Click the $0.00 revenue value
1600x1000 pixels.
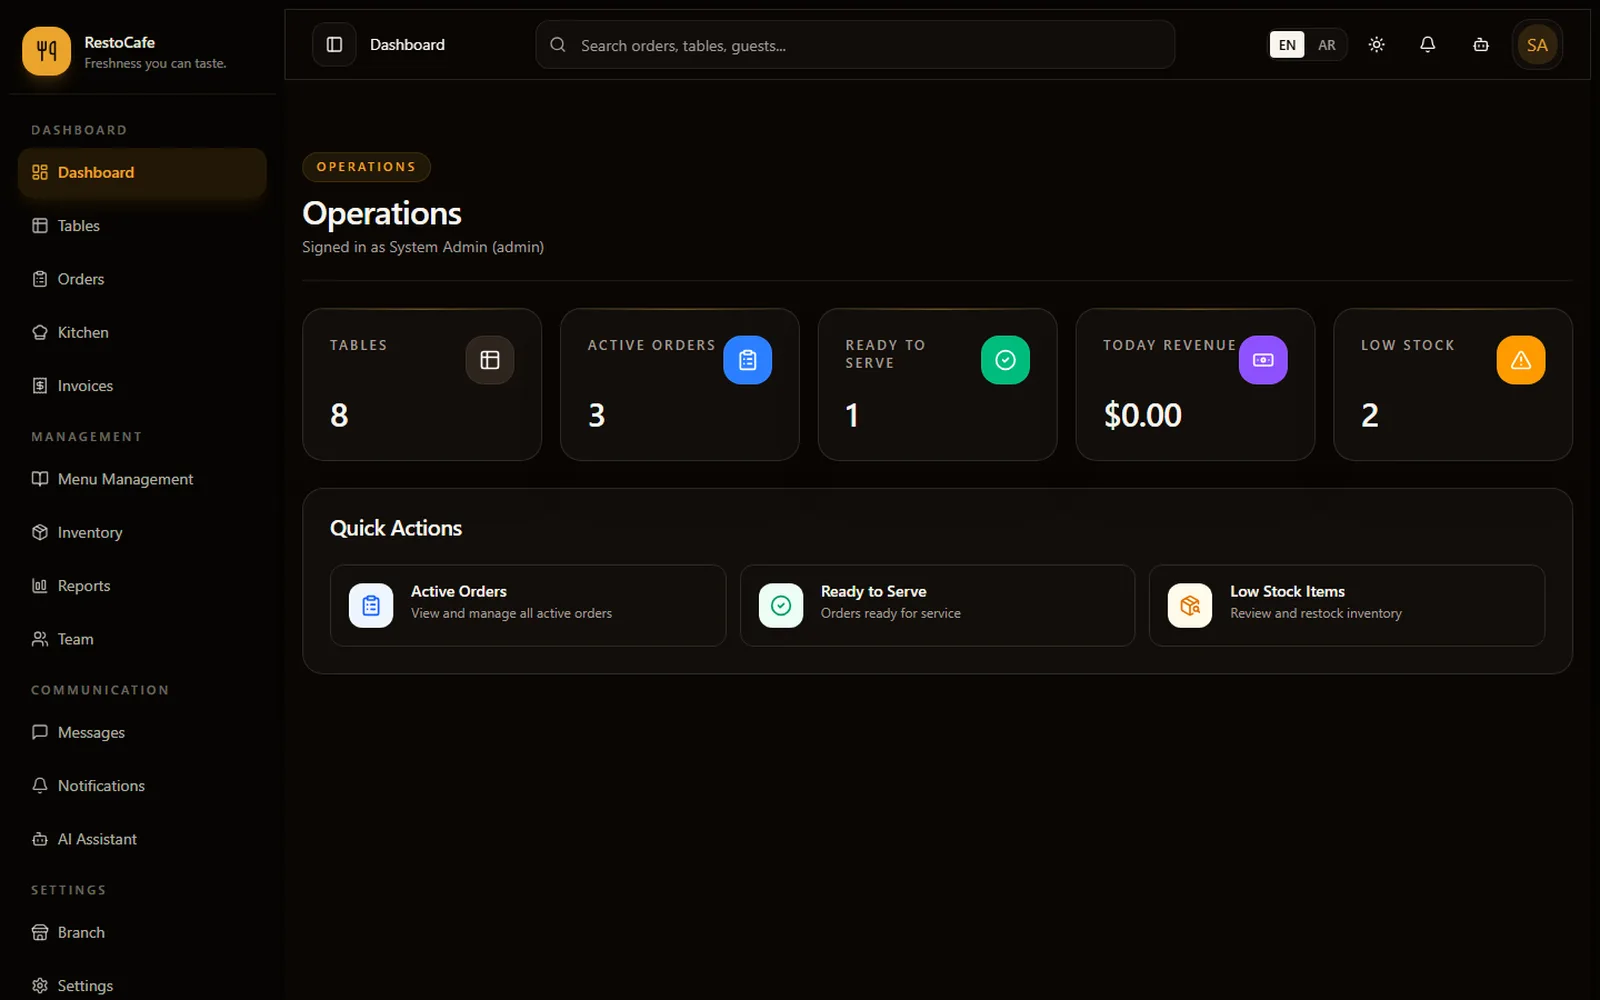[1143, 415]
